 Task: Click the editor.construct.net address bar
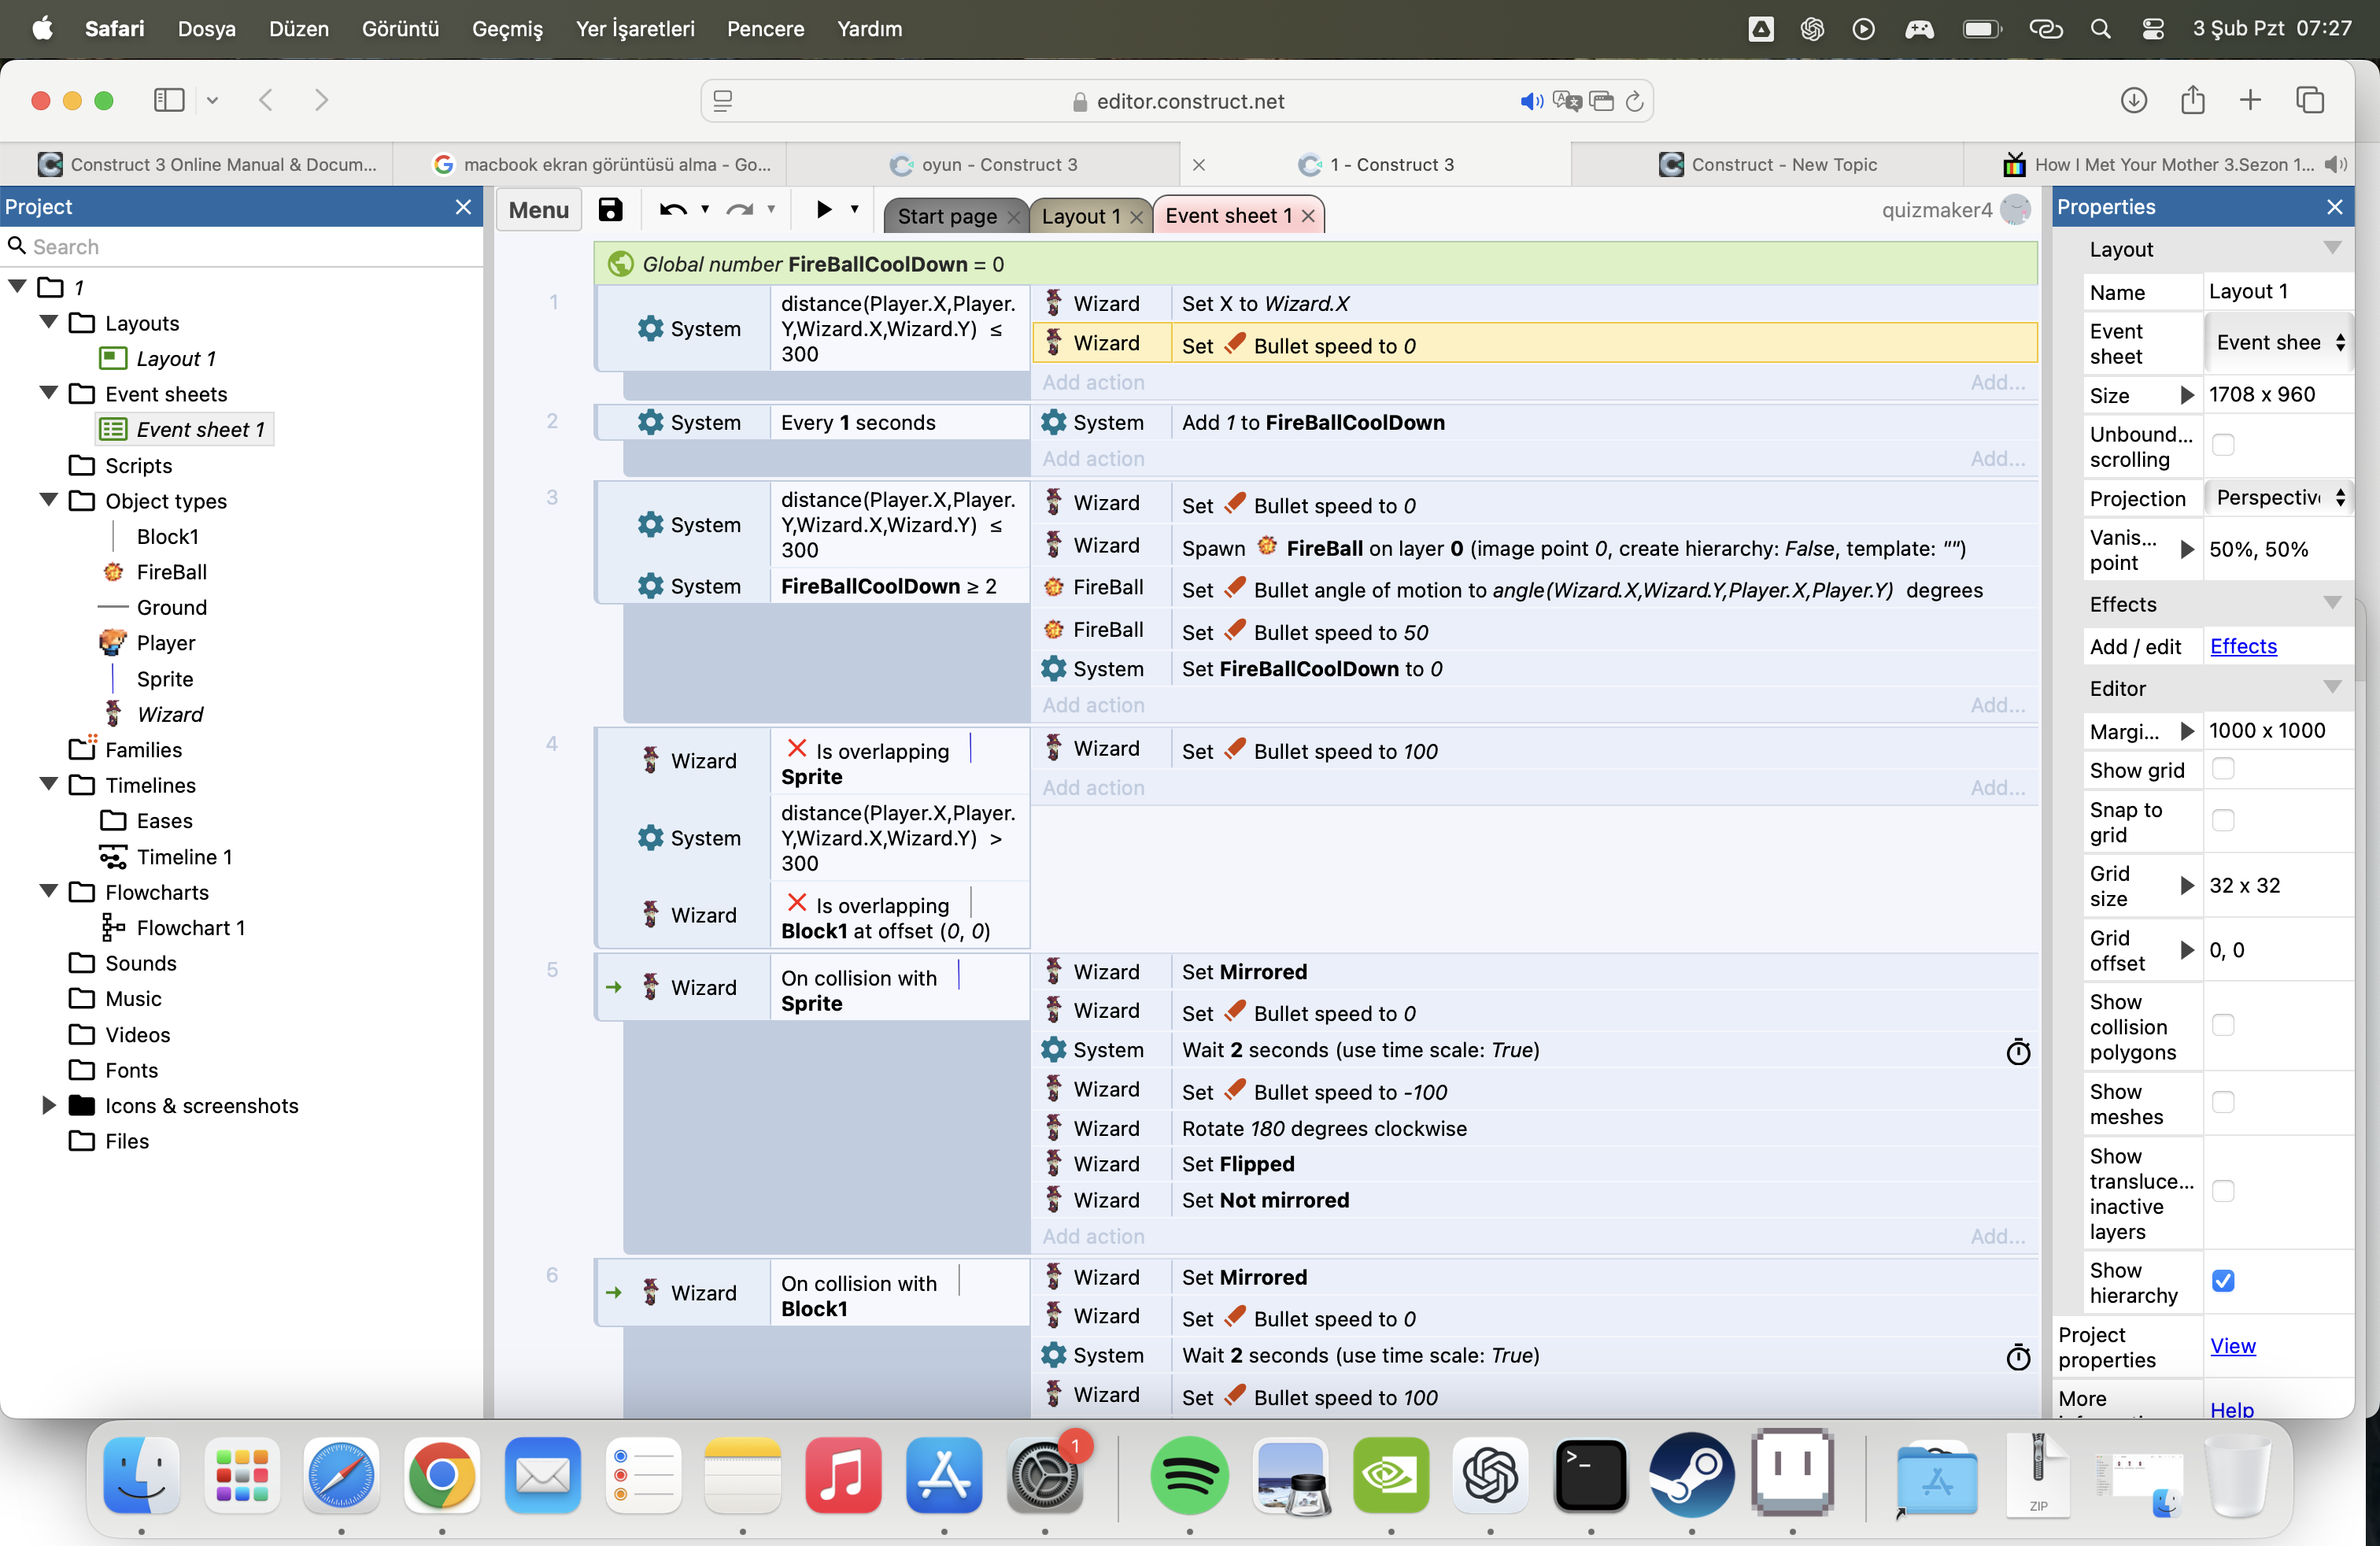pyautogui.click(x=1177, y=101)
